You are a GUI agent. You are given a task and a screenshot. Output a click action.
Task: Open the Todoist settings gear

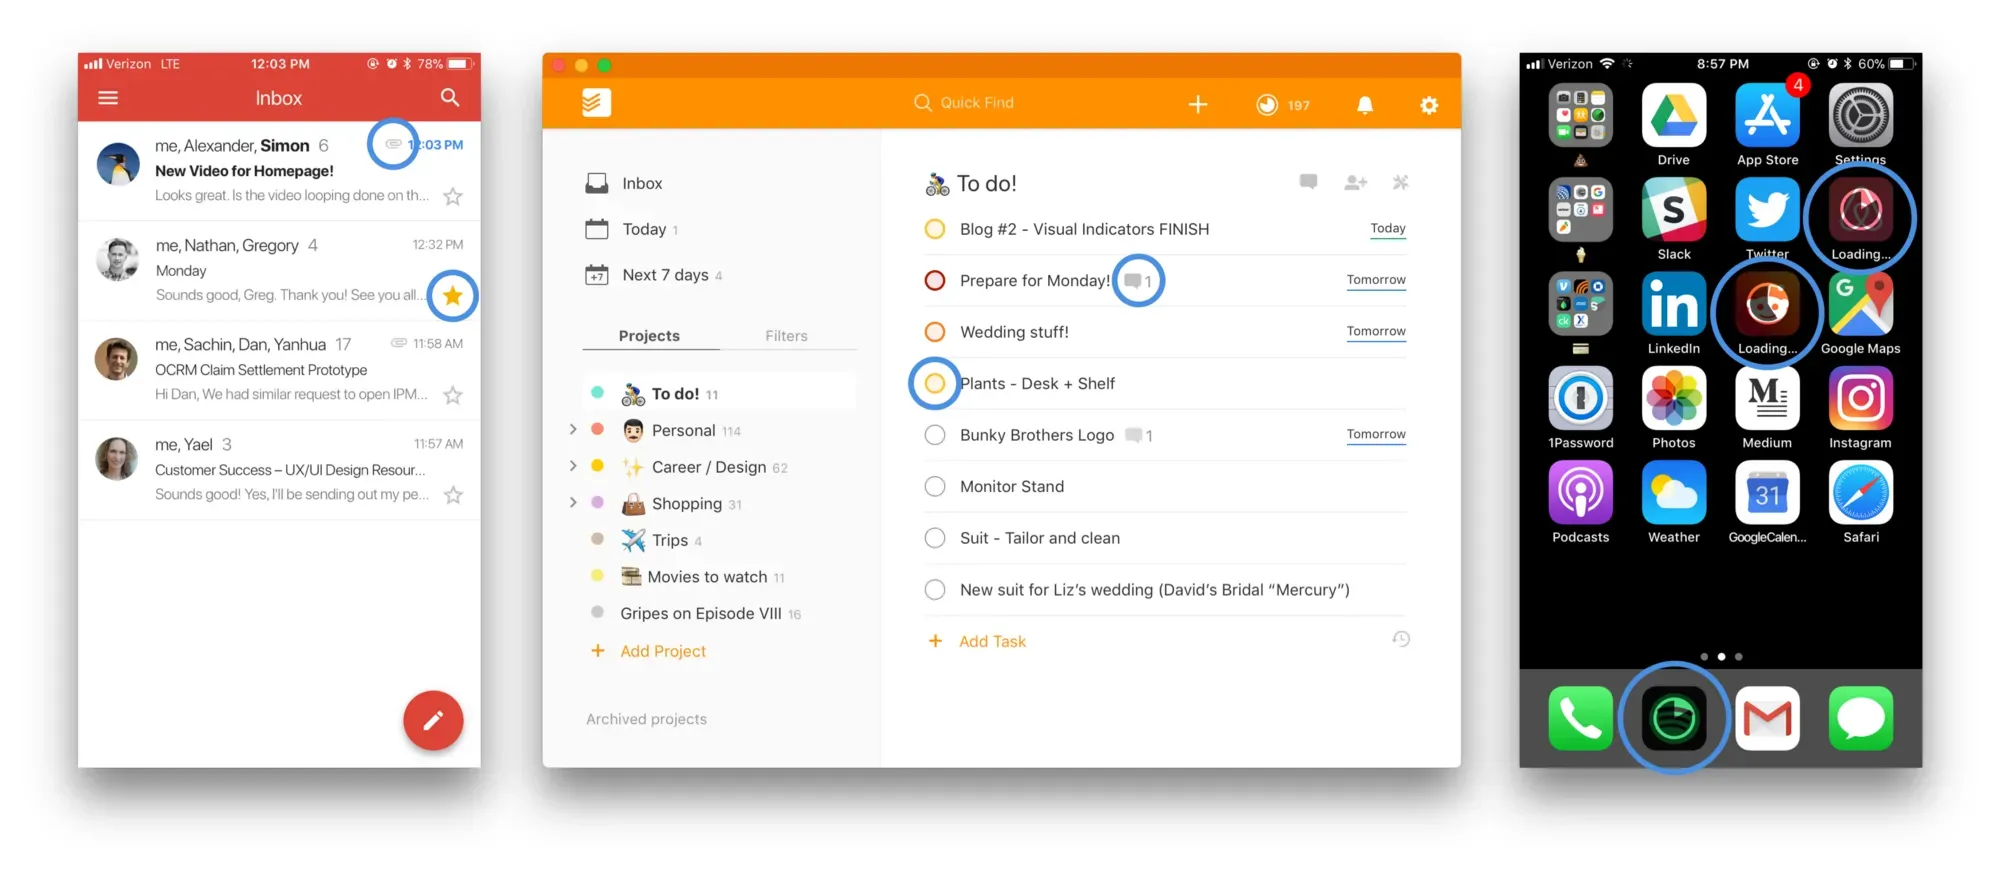pyautogui.click(x=1429, y=104)
